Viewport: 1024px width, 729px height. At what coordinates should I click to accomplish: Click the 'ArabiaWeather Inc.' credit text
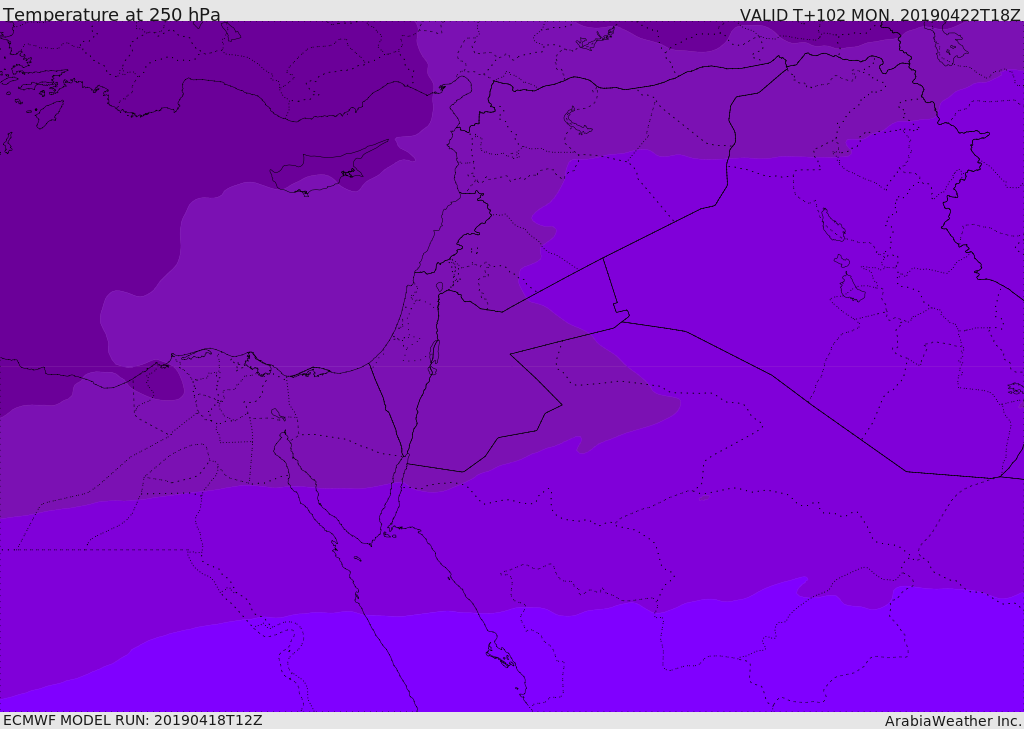[953, 721]
